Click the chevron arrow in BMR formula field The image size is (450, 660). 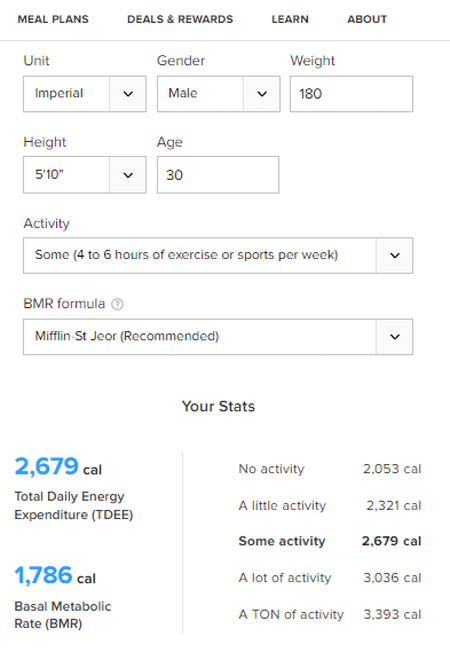[x=394, y=337]
